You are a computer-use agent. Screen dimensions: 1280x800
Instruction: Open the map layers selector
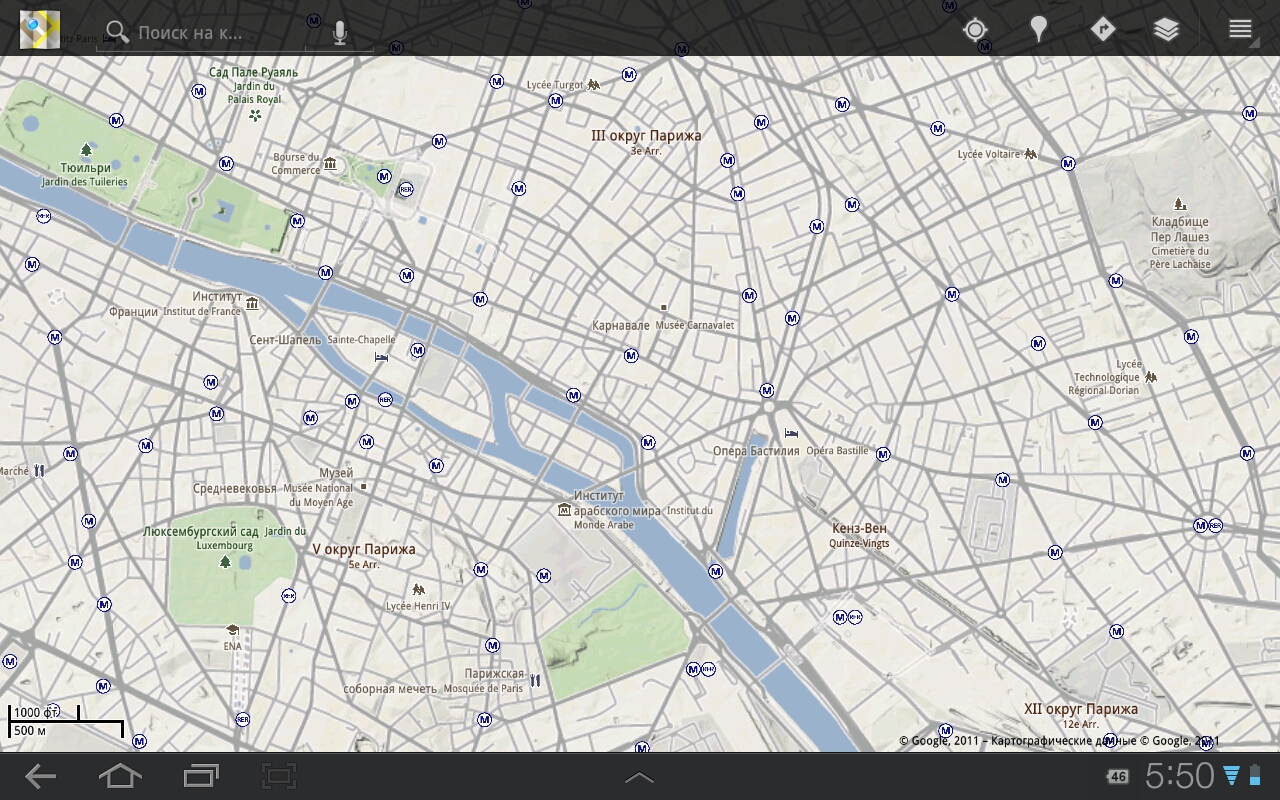point(1166,30)
